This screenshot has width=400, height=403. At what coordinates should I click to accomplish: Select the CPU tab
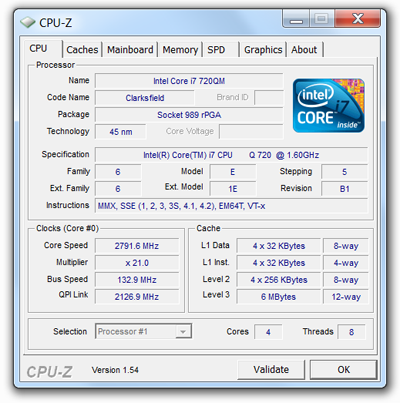[43, 49]
